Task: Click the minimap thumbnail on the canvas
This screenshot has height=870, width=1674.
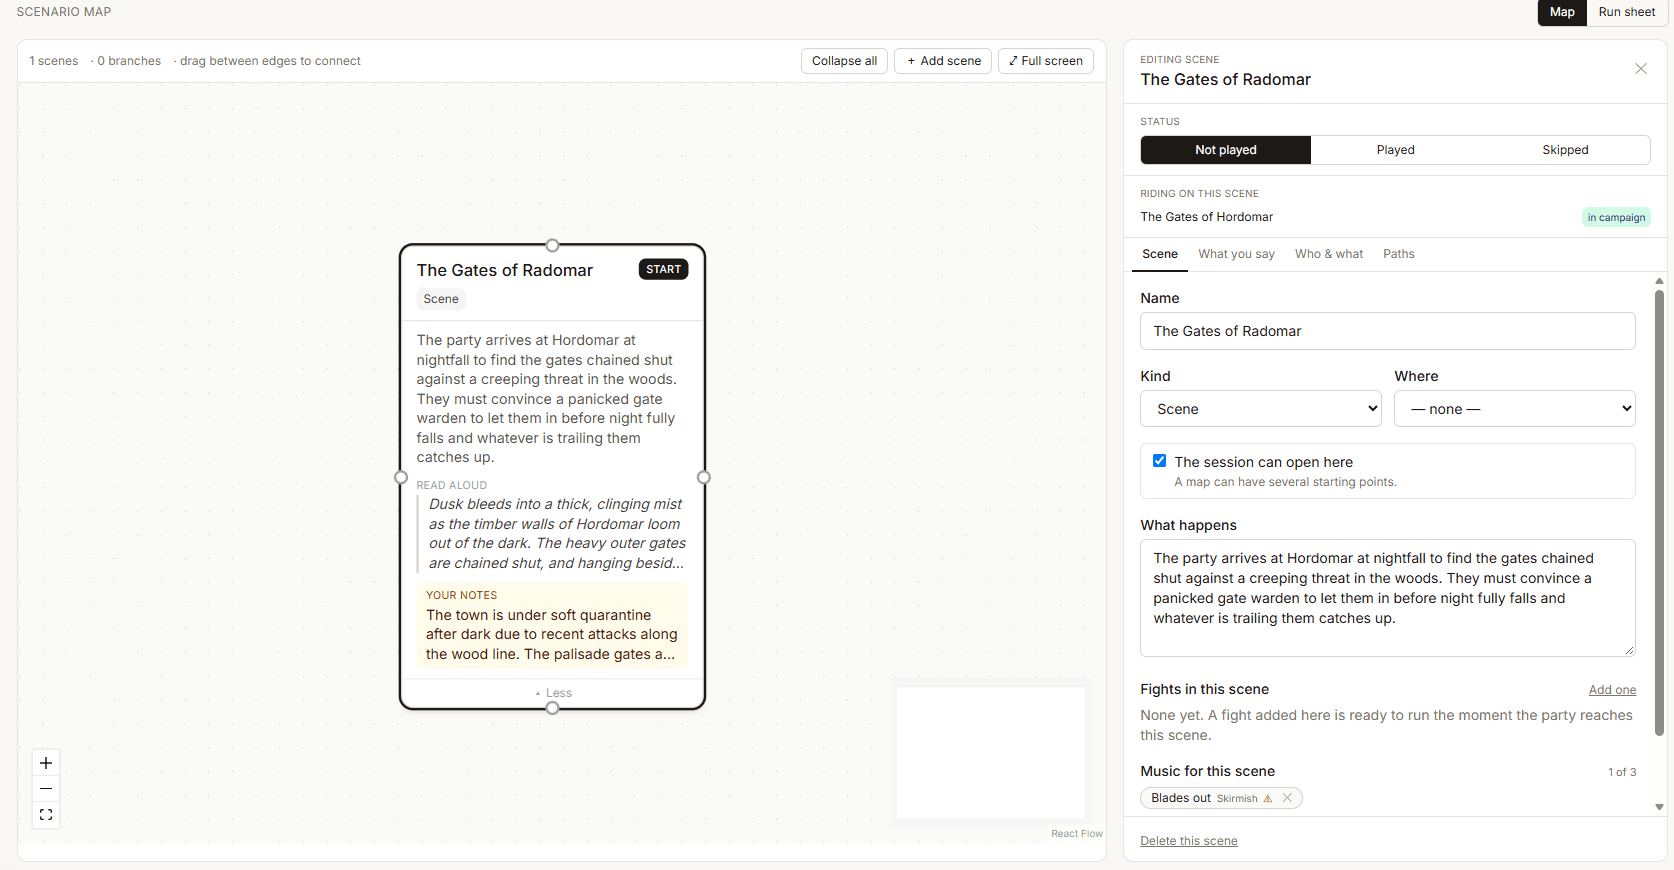Action: tap(991, 753)
